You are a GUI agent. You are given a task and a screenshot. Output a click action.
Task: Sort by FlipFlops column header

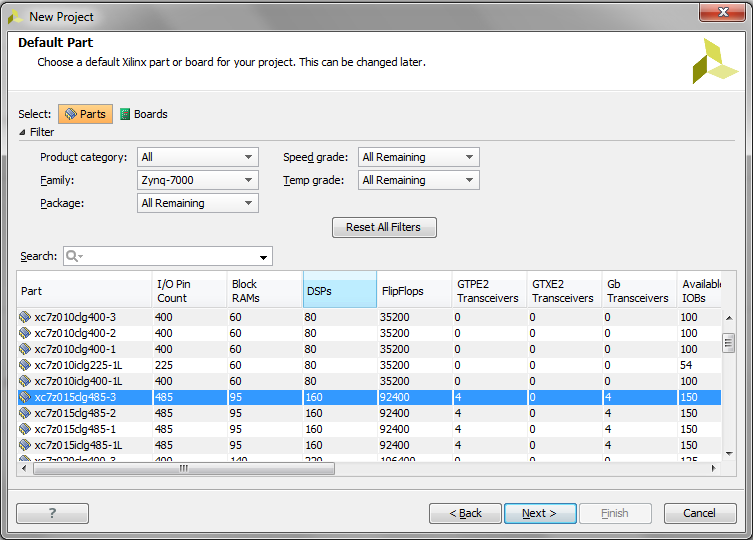click(x=414, y=291)
